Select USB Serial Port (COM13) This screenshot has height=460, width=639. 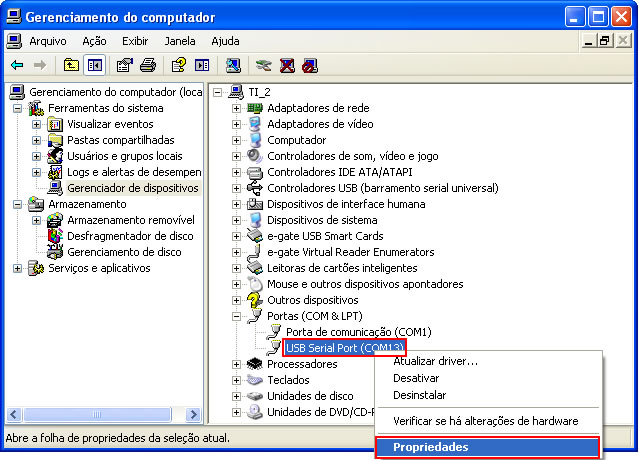click(345, 348)
